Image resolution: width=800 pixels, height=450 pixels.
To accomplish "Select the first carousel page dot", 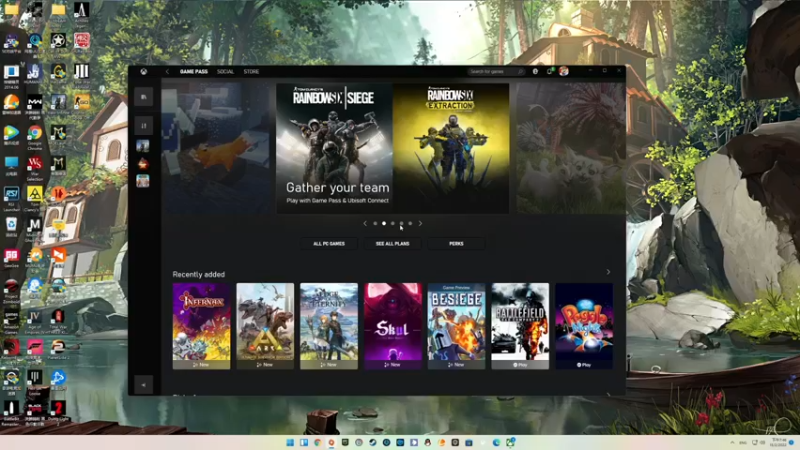I will click(x=375, y=223).
